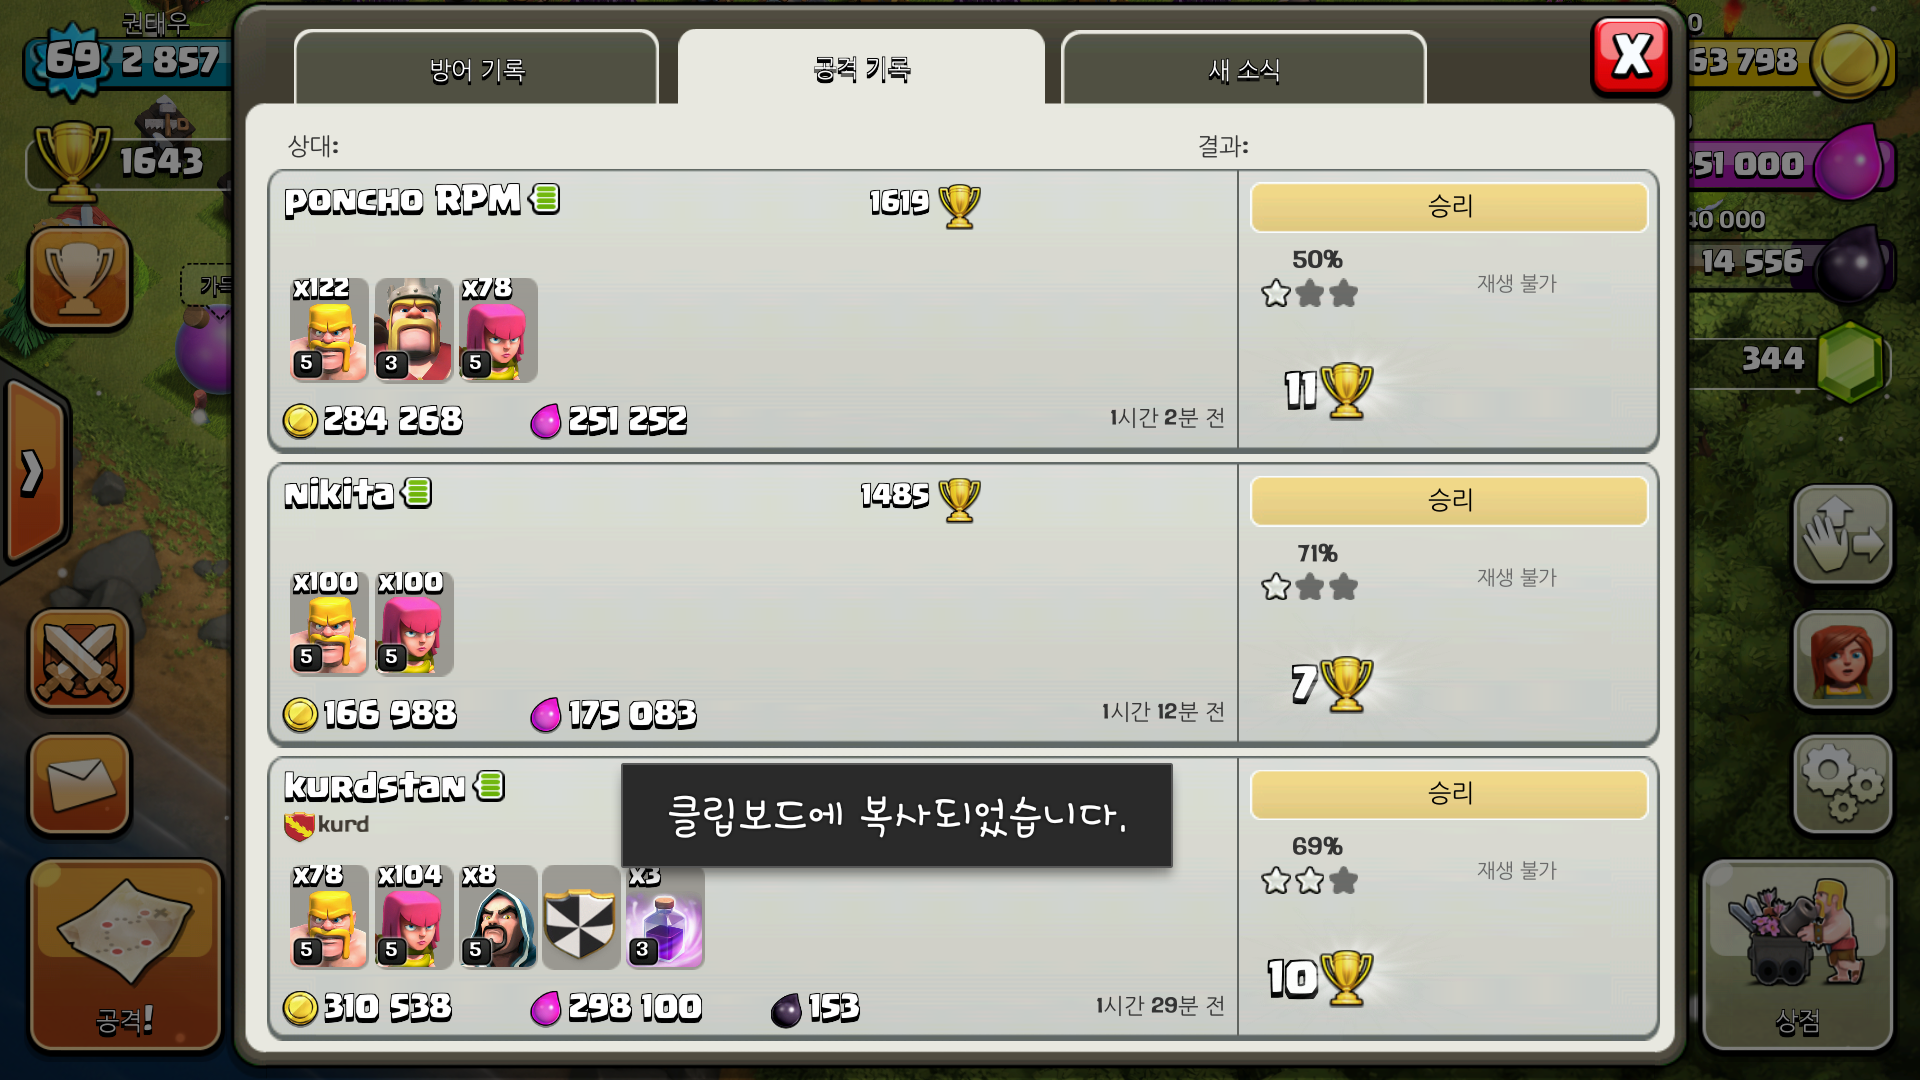Open the layout editor hand icon
Viewport: 1920px width, 1080px height.
(1842, 535)
